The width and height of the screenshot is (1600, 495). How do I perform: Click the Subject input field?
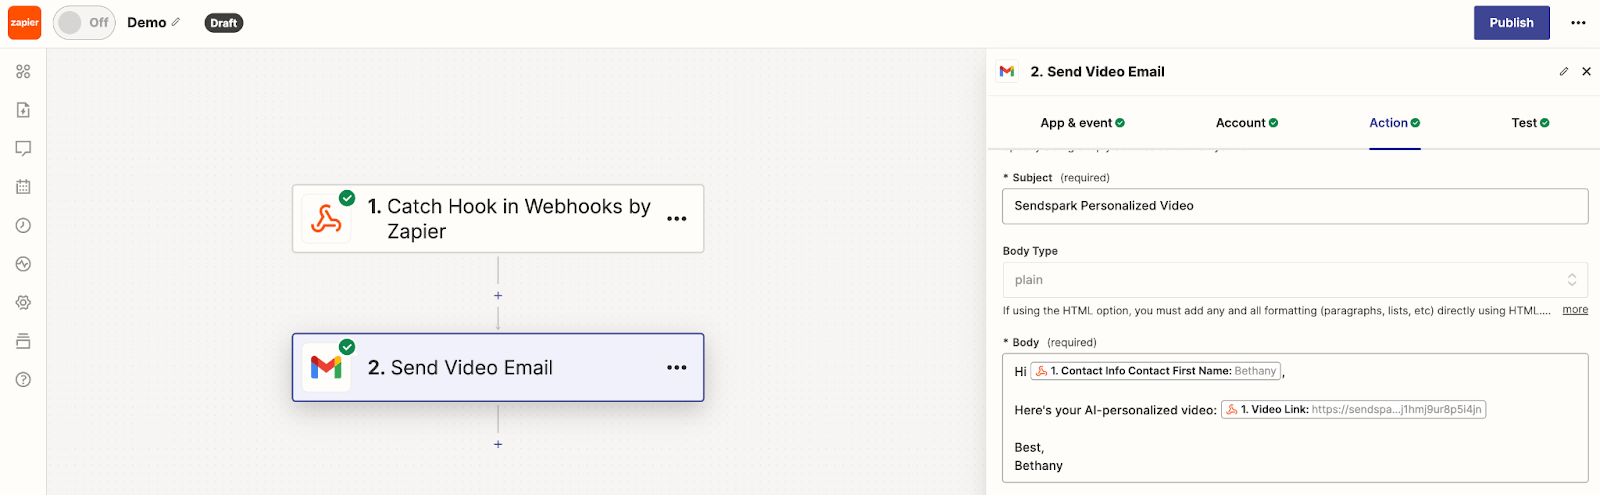pos(1295,206)
